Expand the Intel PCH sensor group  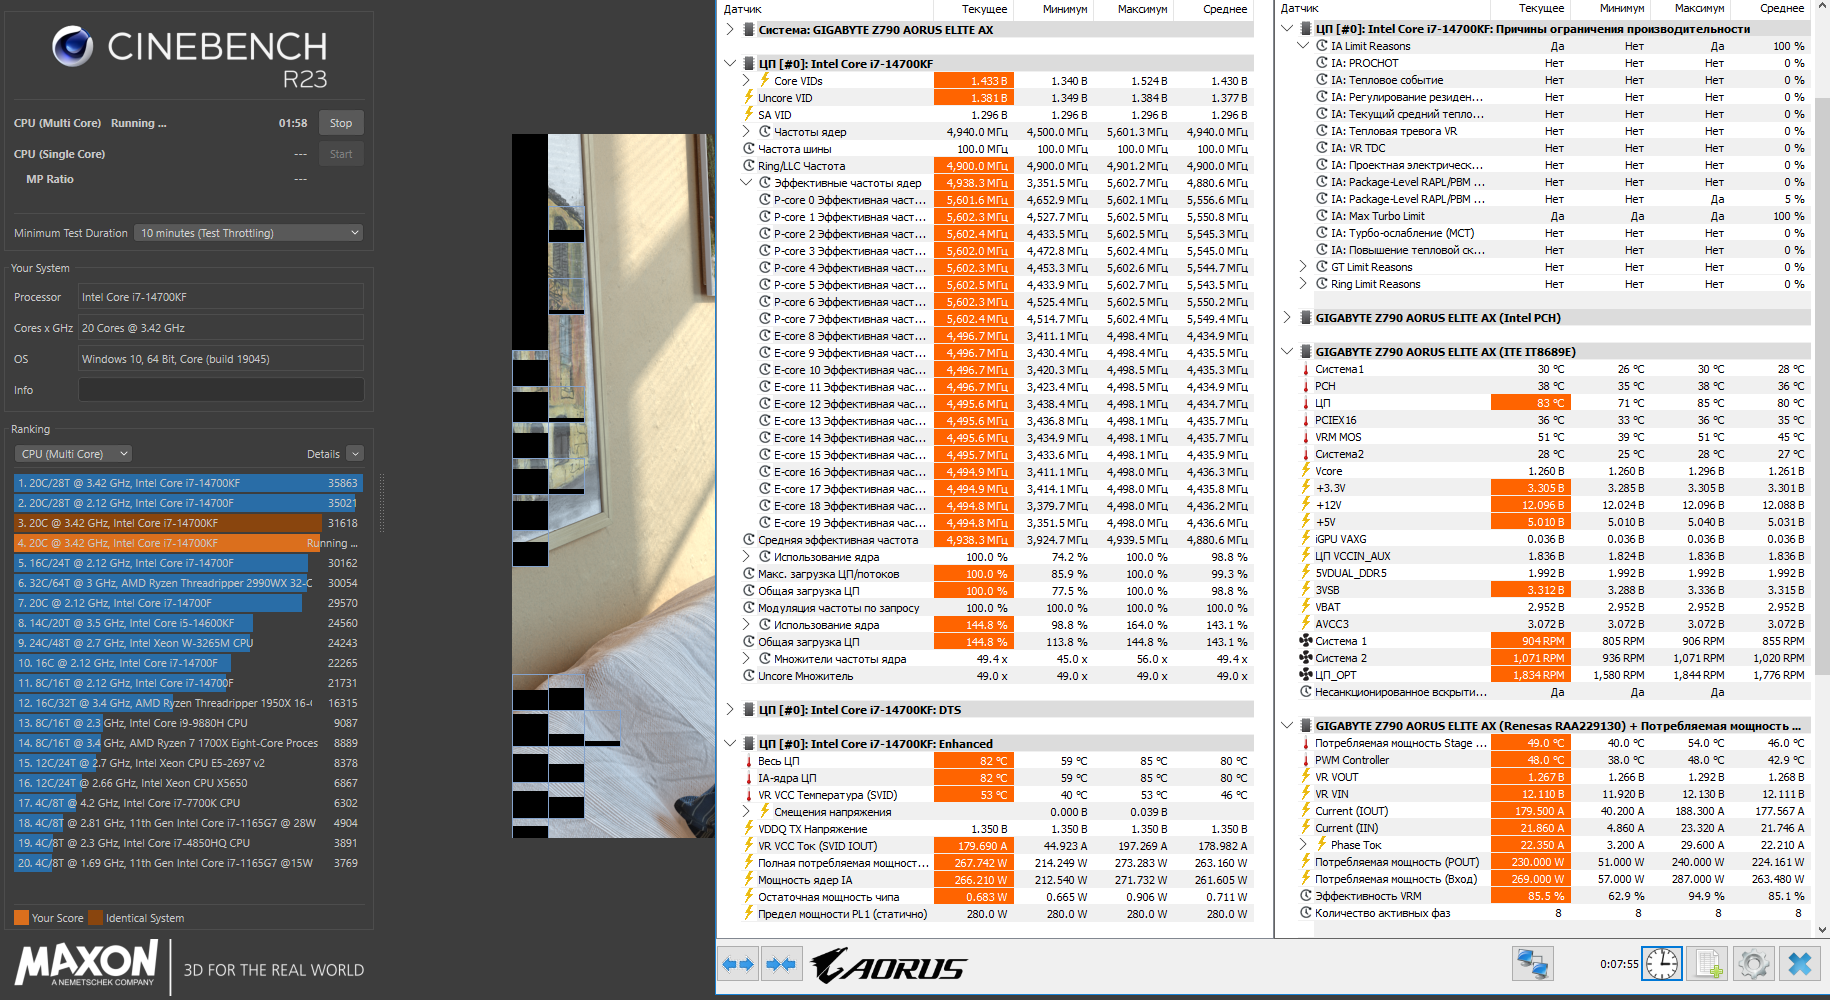coord(1287,318)
